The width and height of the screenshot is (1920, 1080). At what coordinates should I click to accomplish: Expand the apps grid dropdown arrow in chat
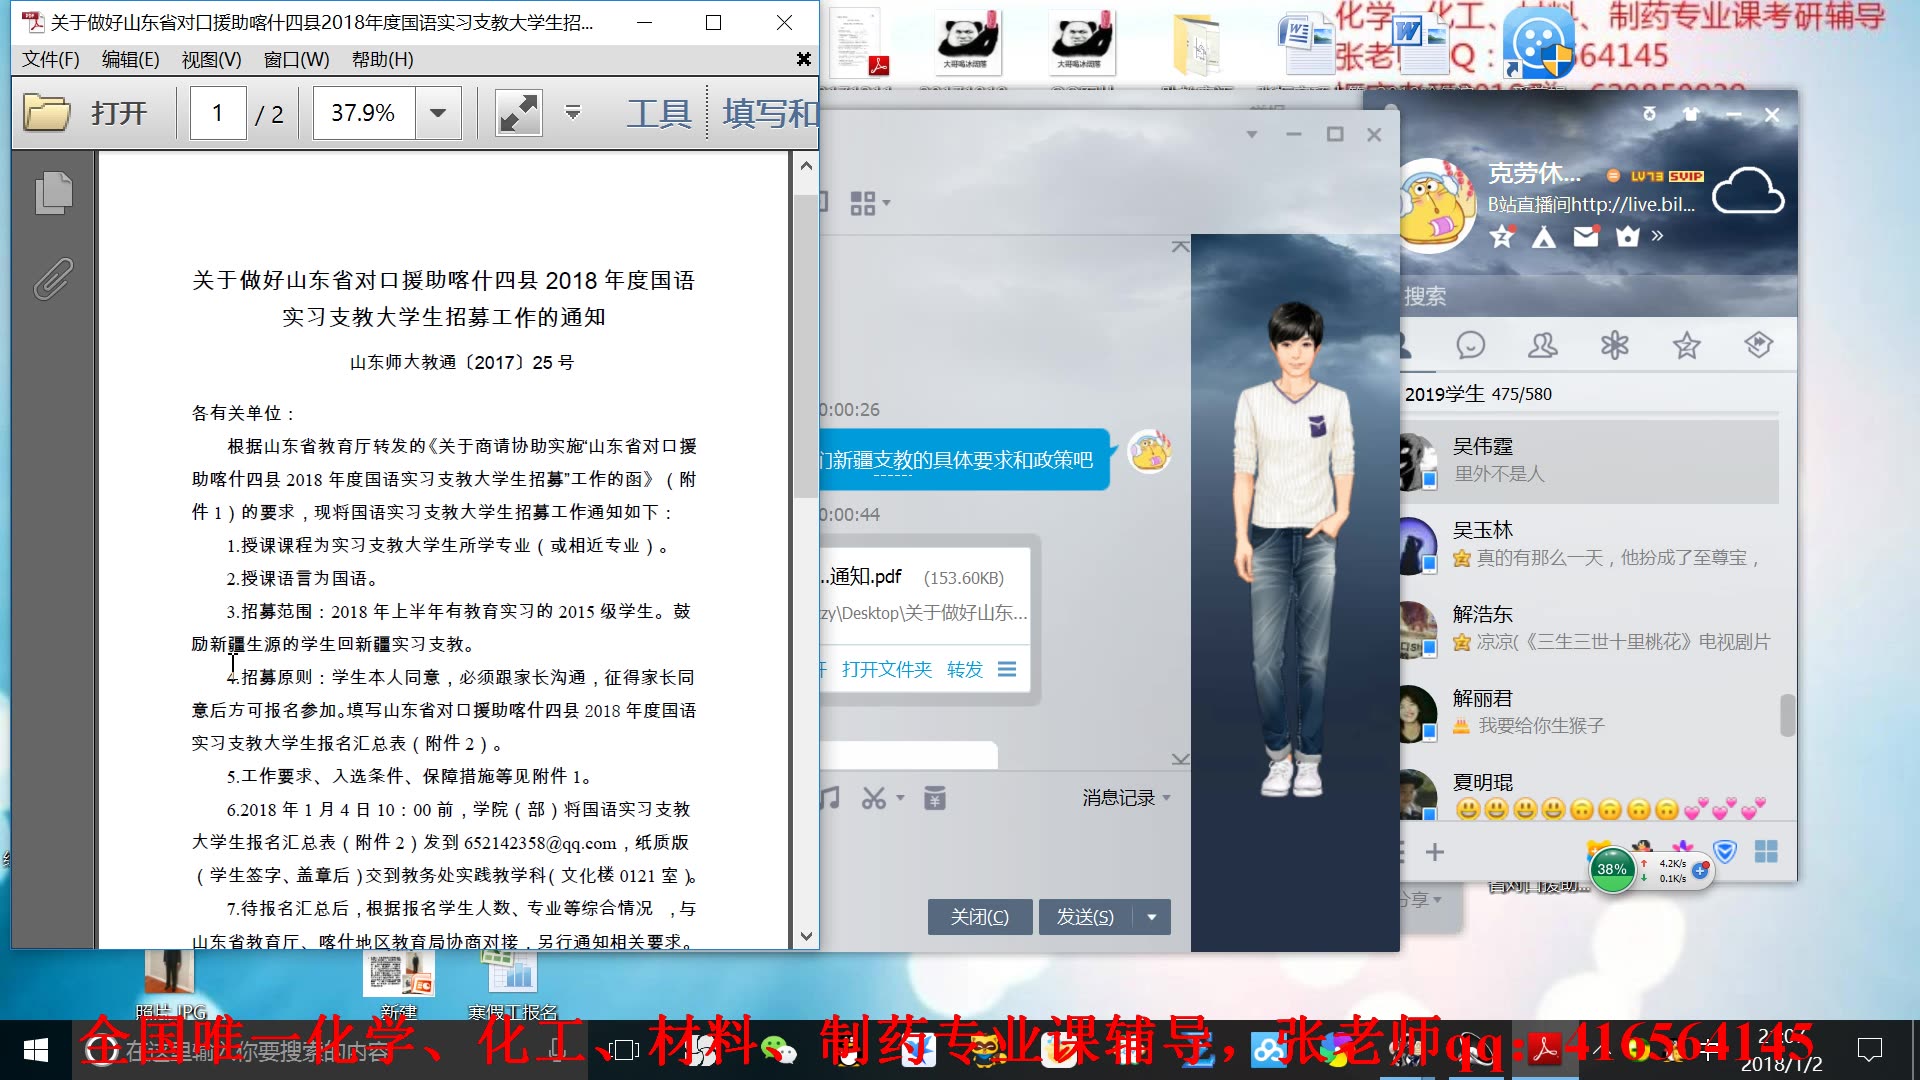point(886,203)
